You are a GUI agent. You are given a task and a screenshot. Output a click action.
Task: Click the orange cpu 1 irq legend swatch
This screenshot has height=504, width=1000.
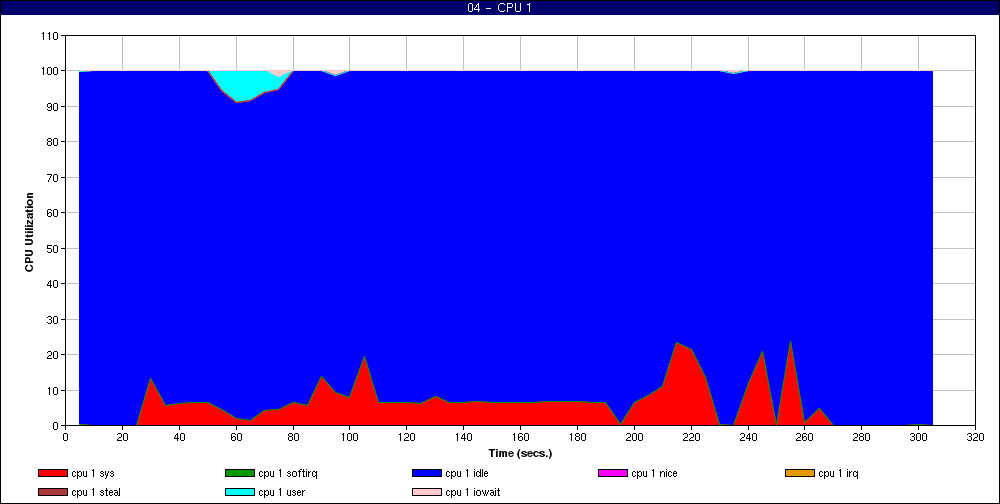800,473
